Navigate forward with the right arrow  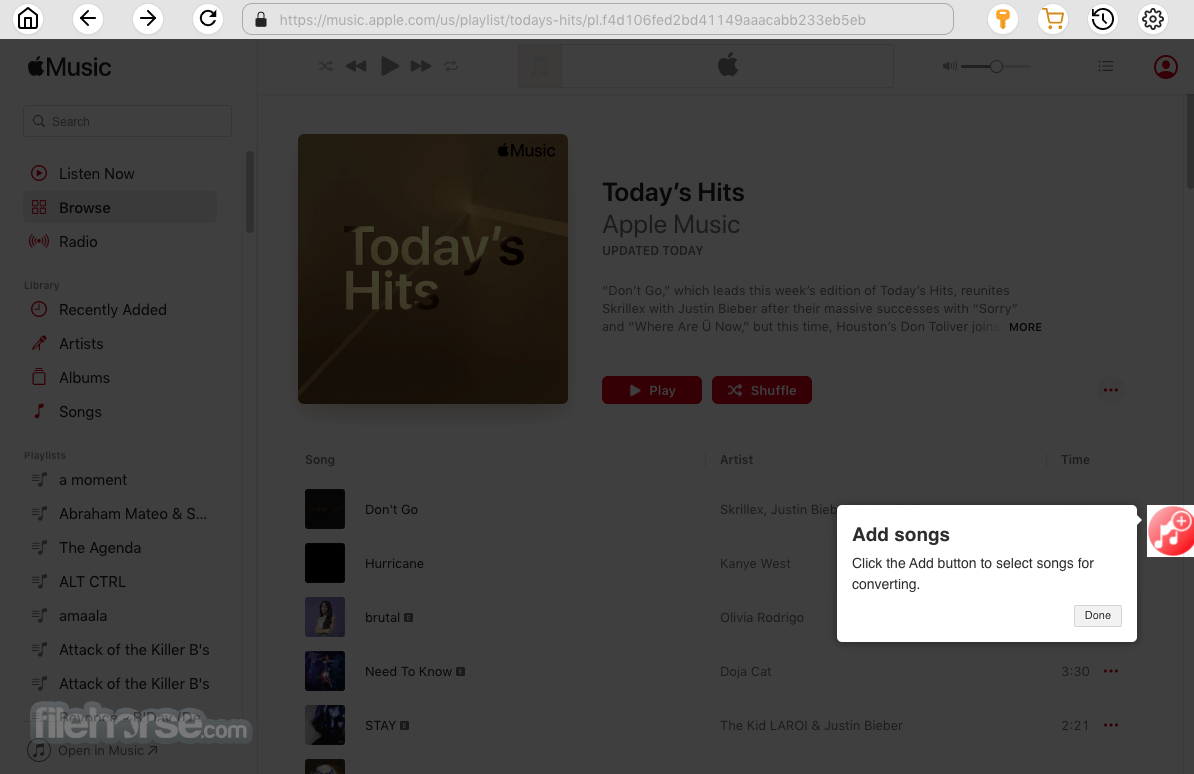pyautogui.click(x=148, y=18)
